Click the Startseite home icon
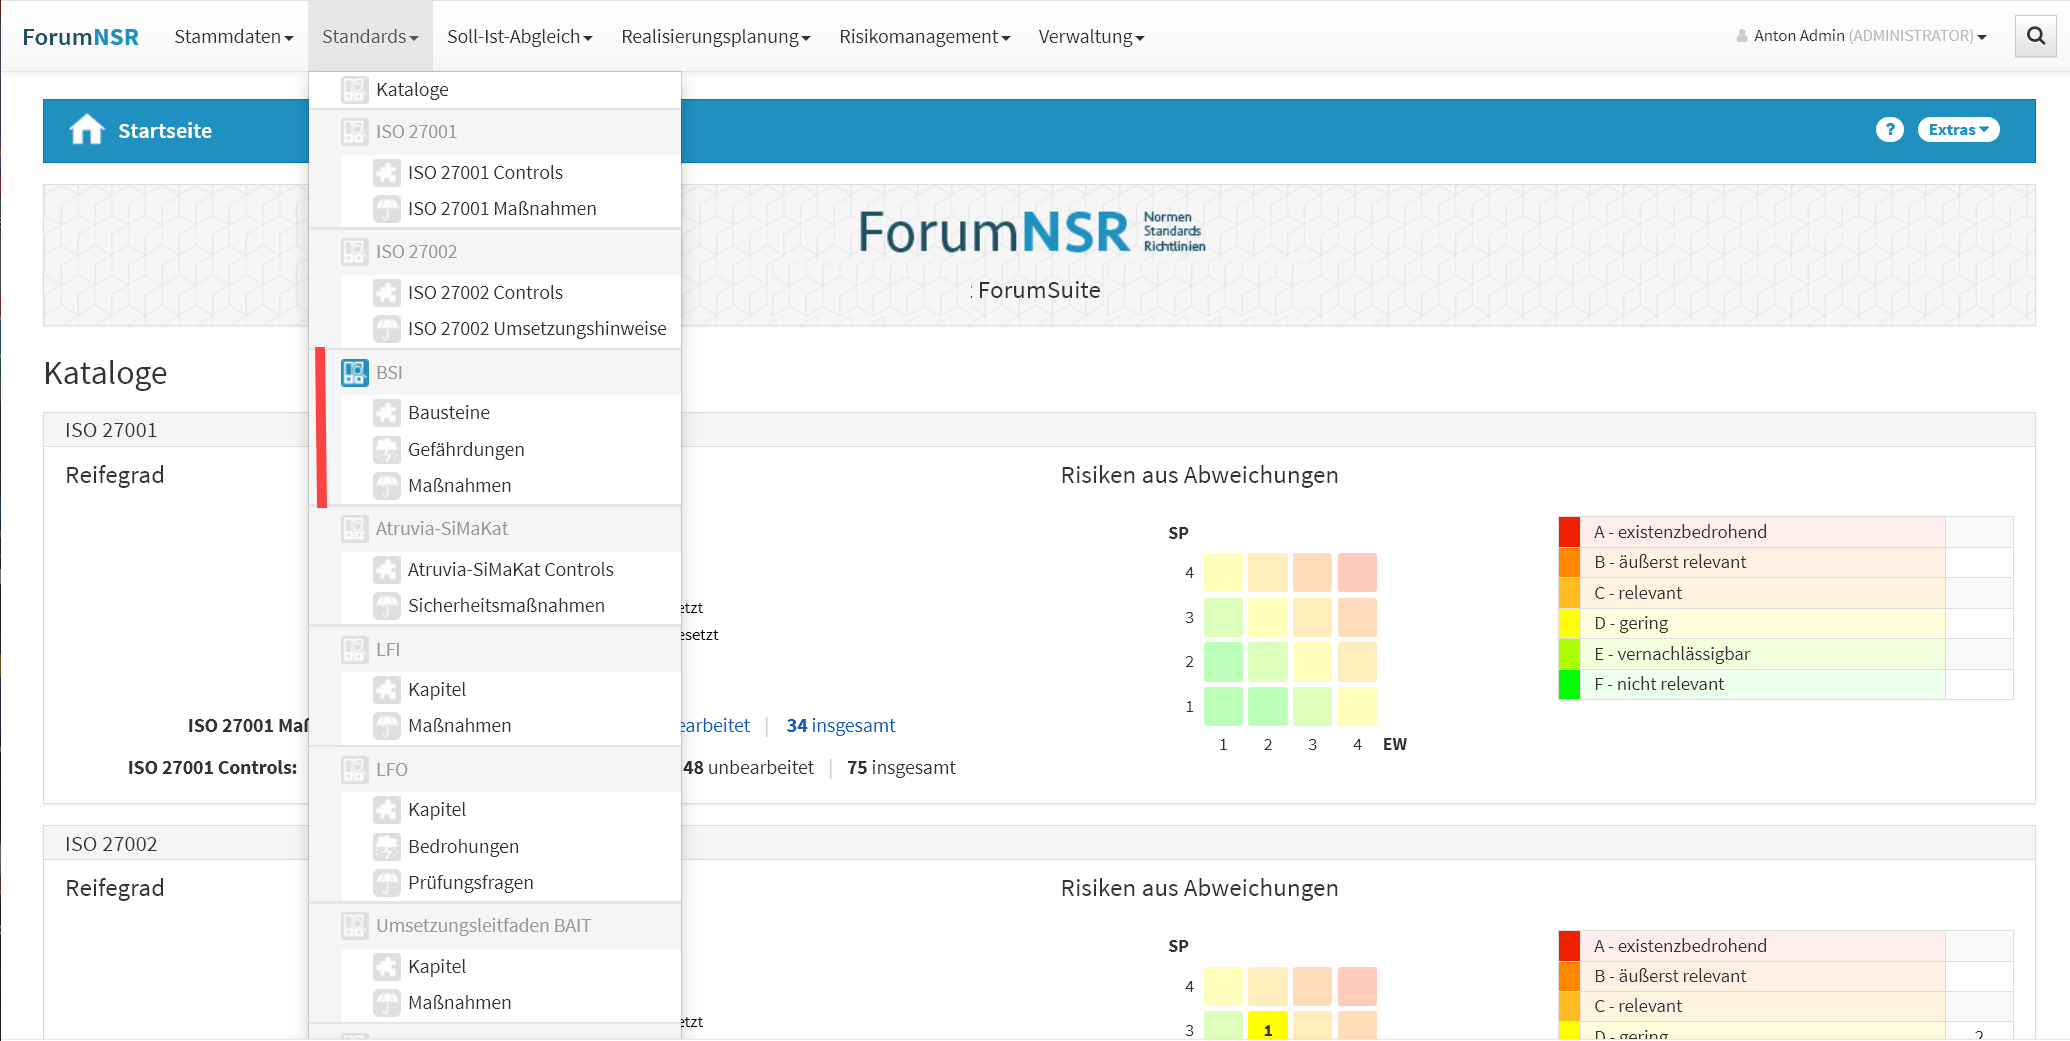The height and width of the screenshot is (1041, 2070). coord(87,130)
